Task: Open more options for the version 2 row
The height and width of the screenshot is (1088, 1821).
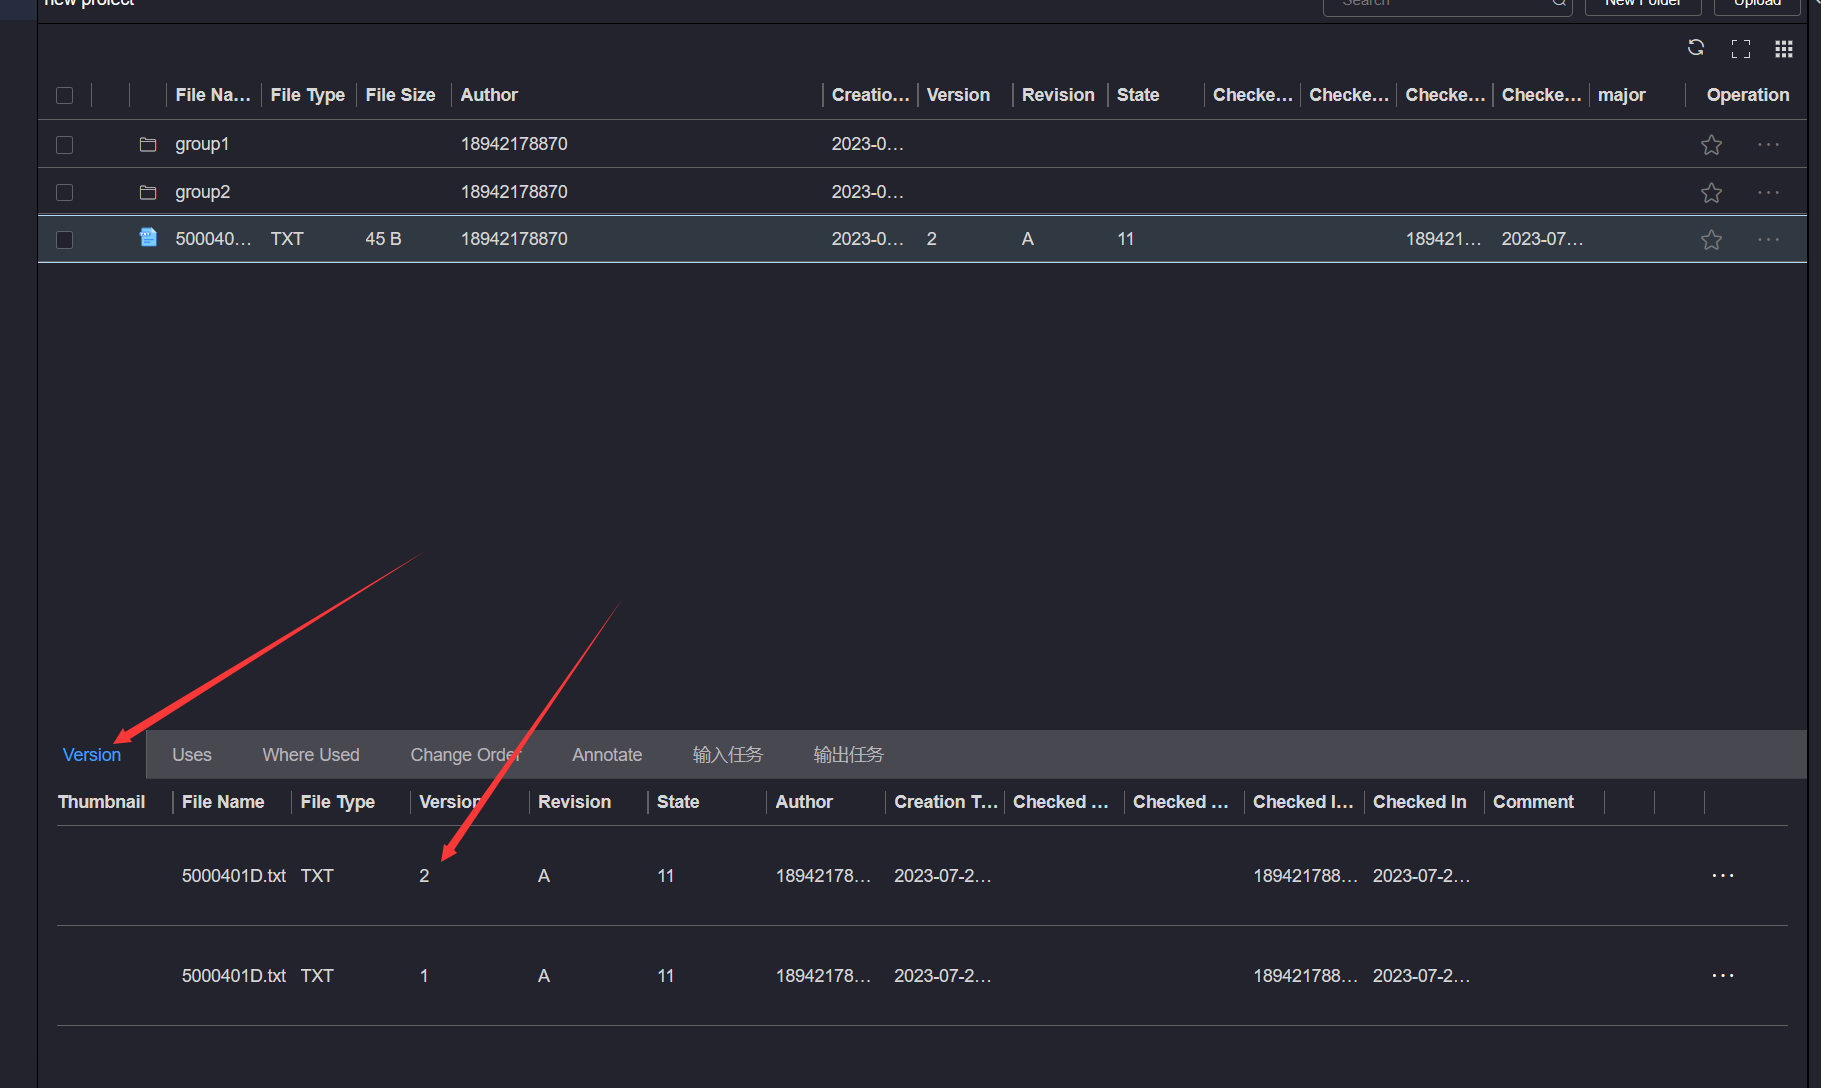Action: (1722, 876)
